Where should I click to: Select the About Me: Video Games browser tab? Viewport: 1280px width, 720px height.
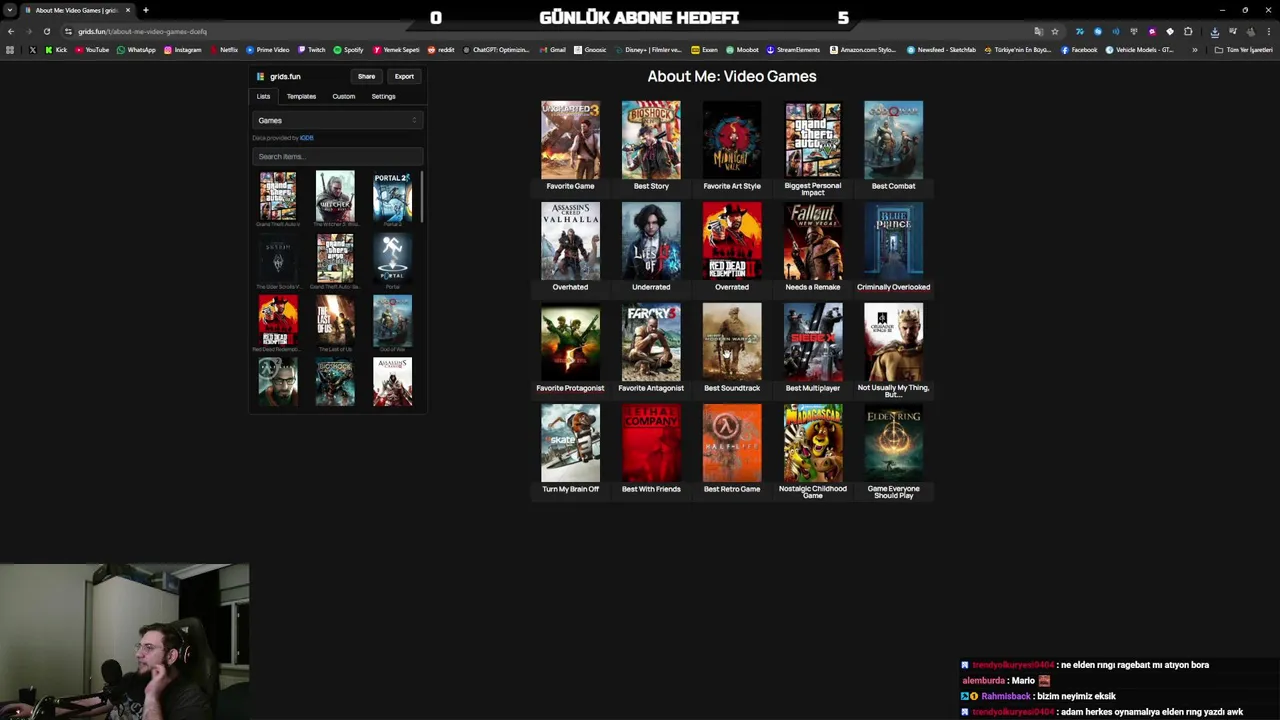(x=76, y=10)
